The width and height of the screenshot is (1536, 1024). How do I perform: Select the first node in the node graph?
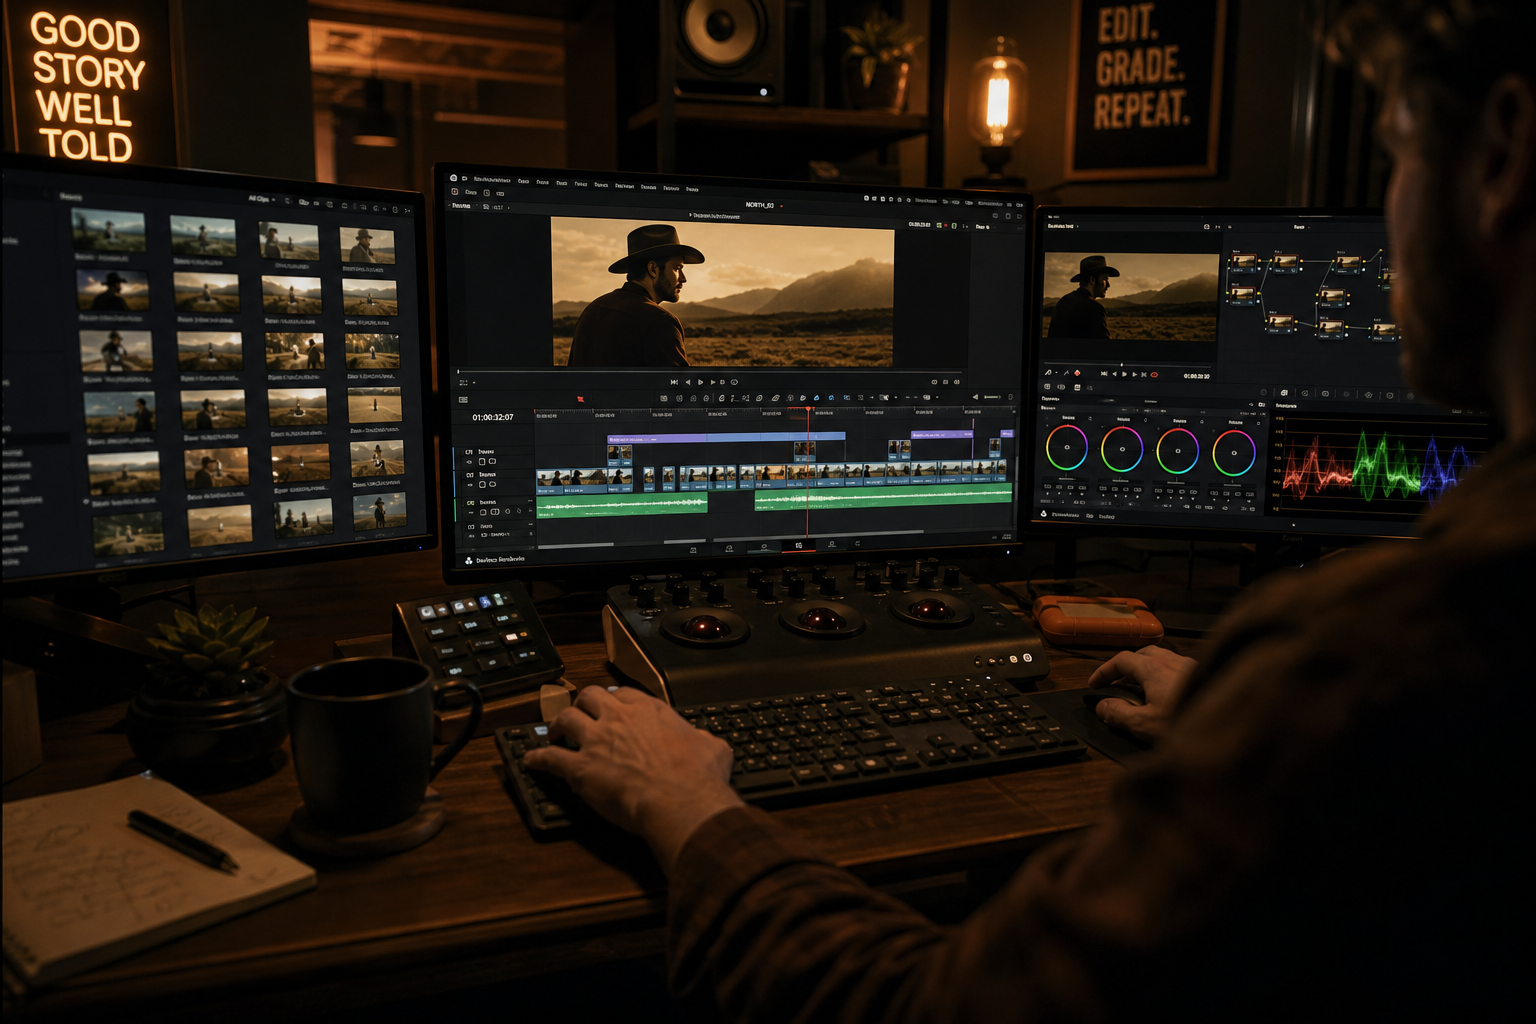pyautogui.click(x=1244, y=263)
